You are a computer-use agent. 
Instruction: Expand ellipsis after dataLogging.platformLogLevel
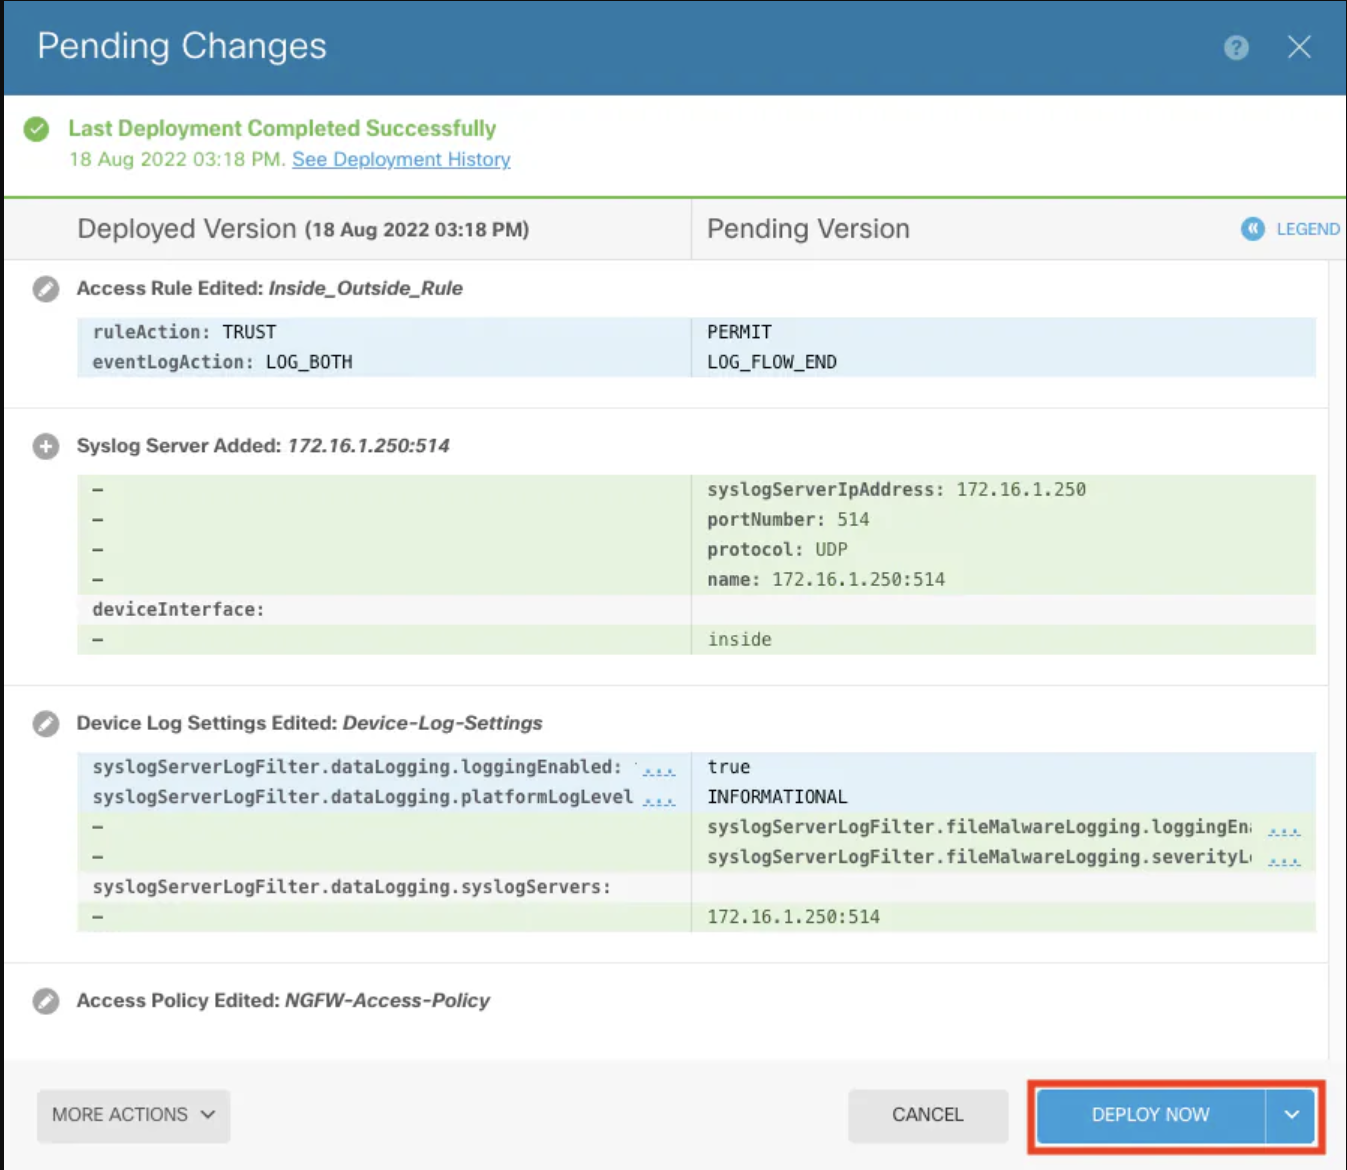(658, 799)
